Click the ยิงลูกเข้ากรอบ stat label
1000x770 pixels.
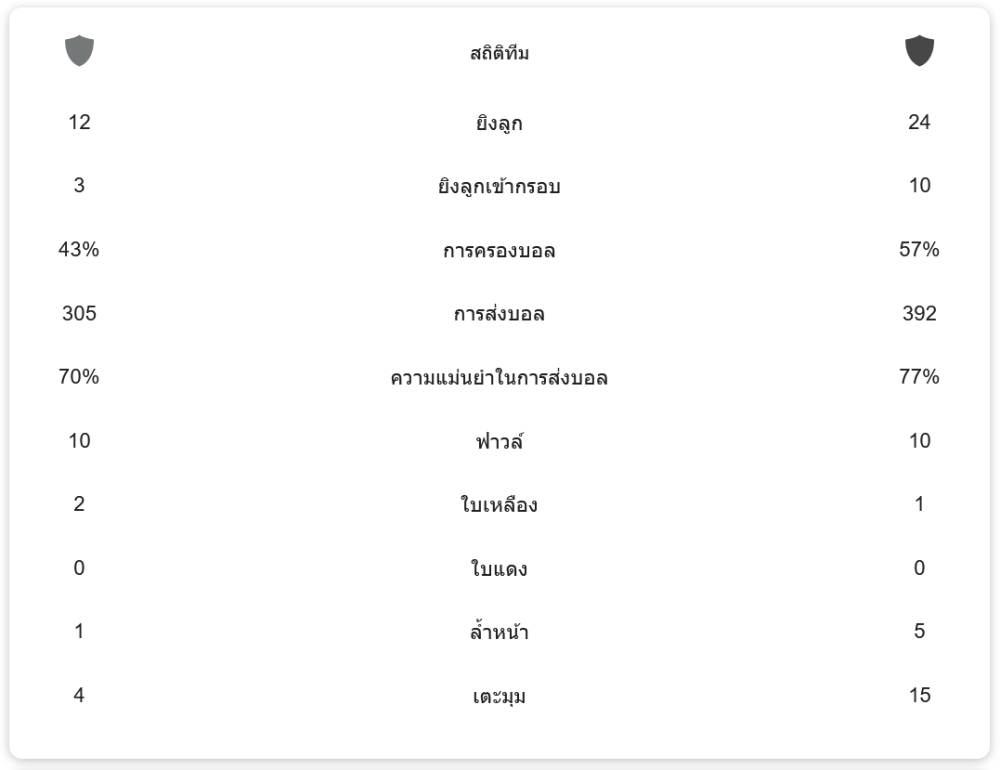(499, 187)
